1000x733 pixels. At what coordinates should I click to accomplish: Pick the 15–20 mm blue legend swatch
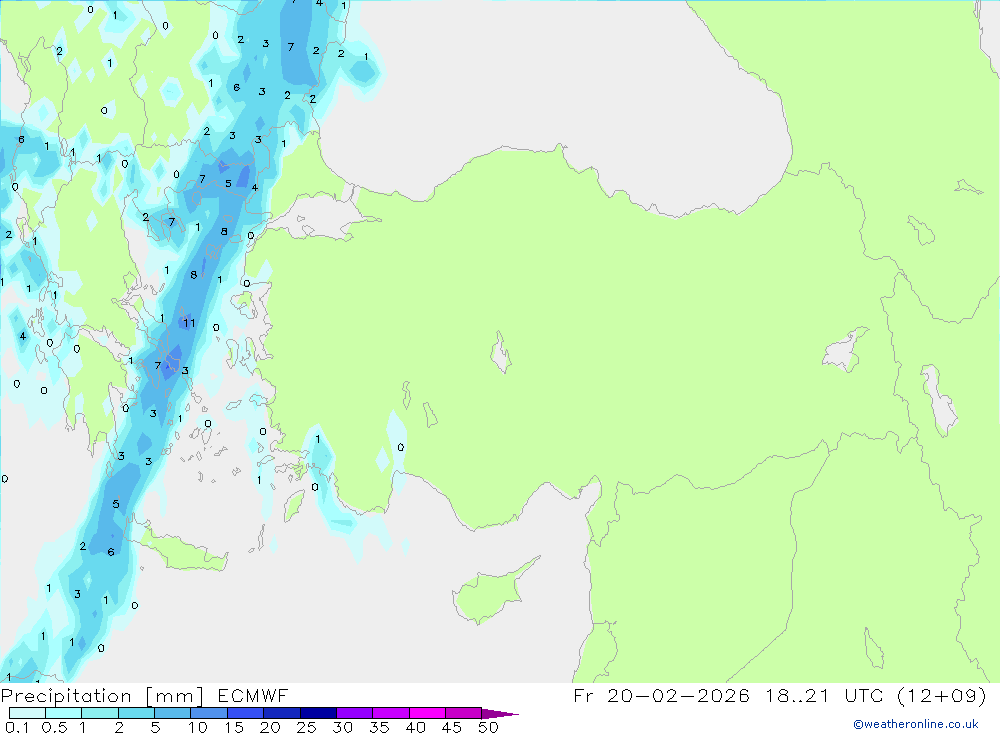pos(245,713)
